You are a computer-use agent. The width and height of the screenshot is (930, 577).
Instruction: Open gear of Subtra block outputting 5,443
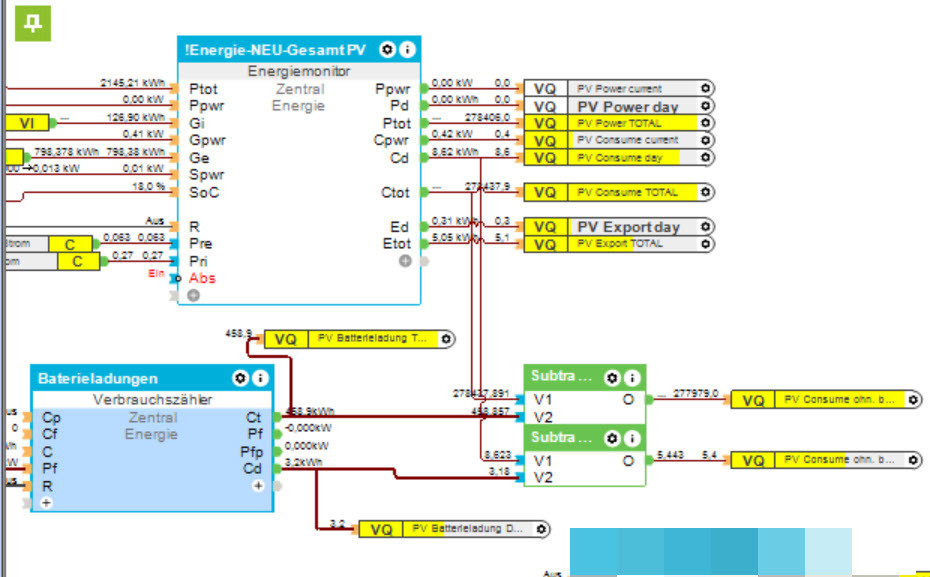click(x=612, y=439)
